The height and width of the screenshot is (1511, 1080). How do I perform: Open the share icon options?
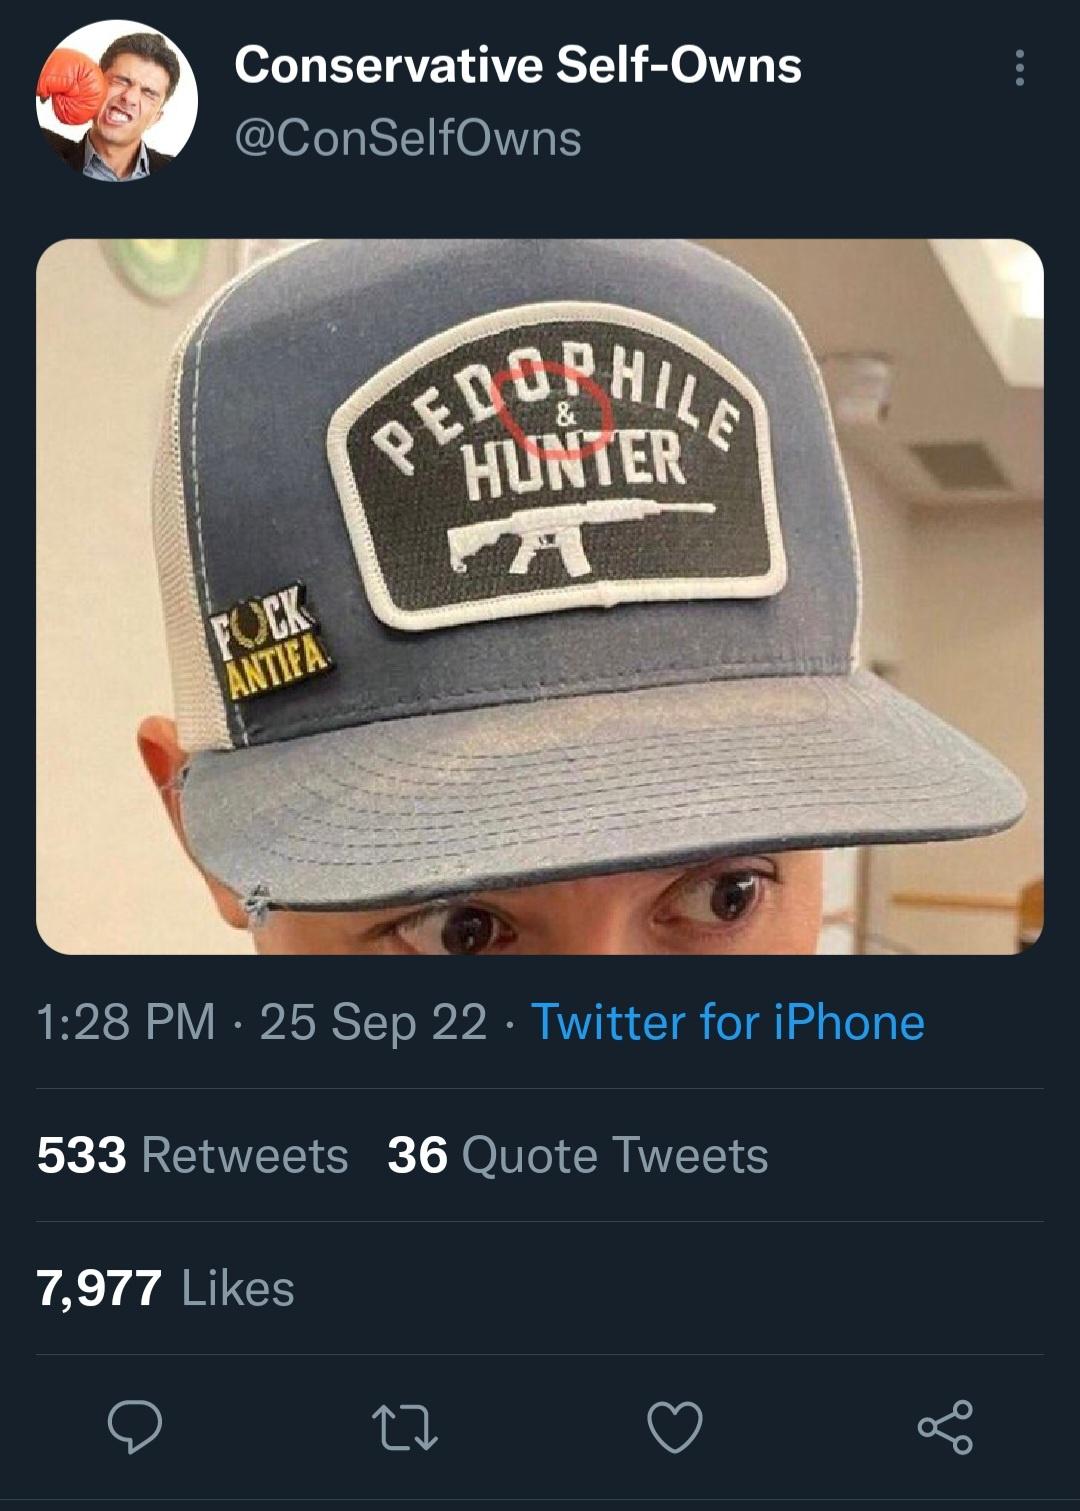[x=945, y=1427]
